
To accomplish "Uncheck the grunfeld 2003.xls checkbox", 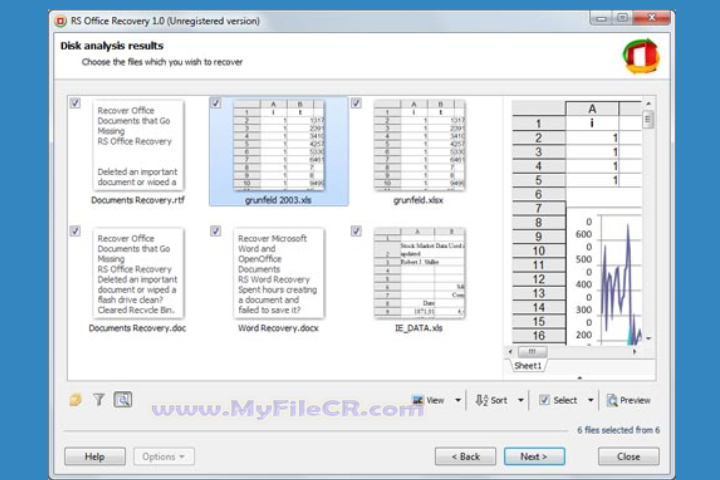I will [216, 103].
